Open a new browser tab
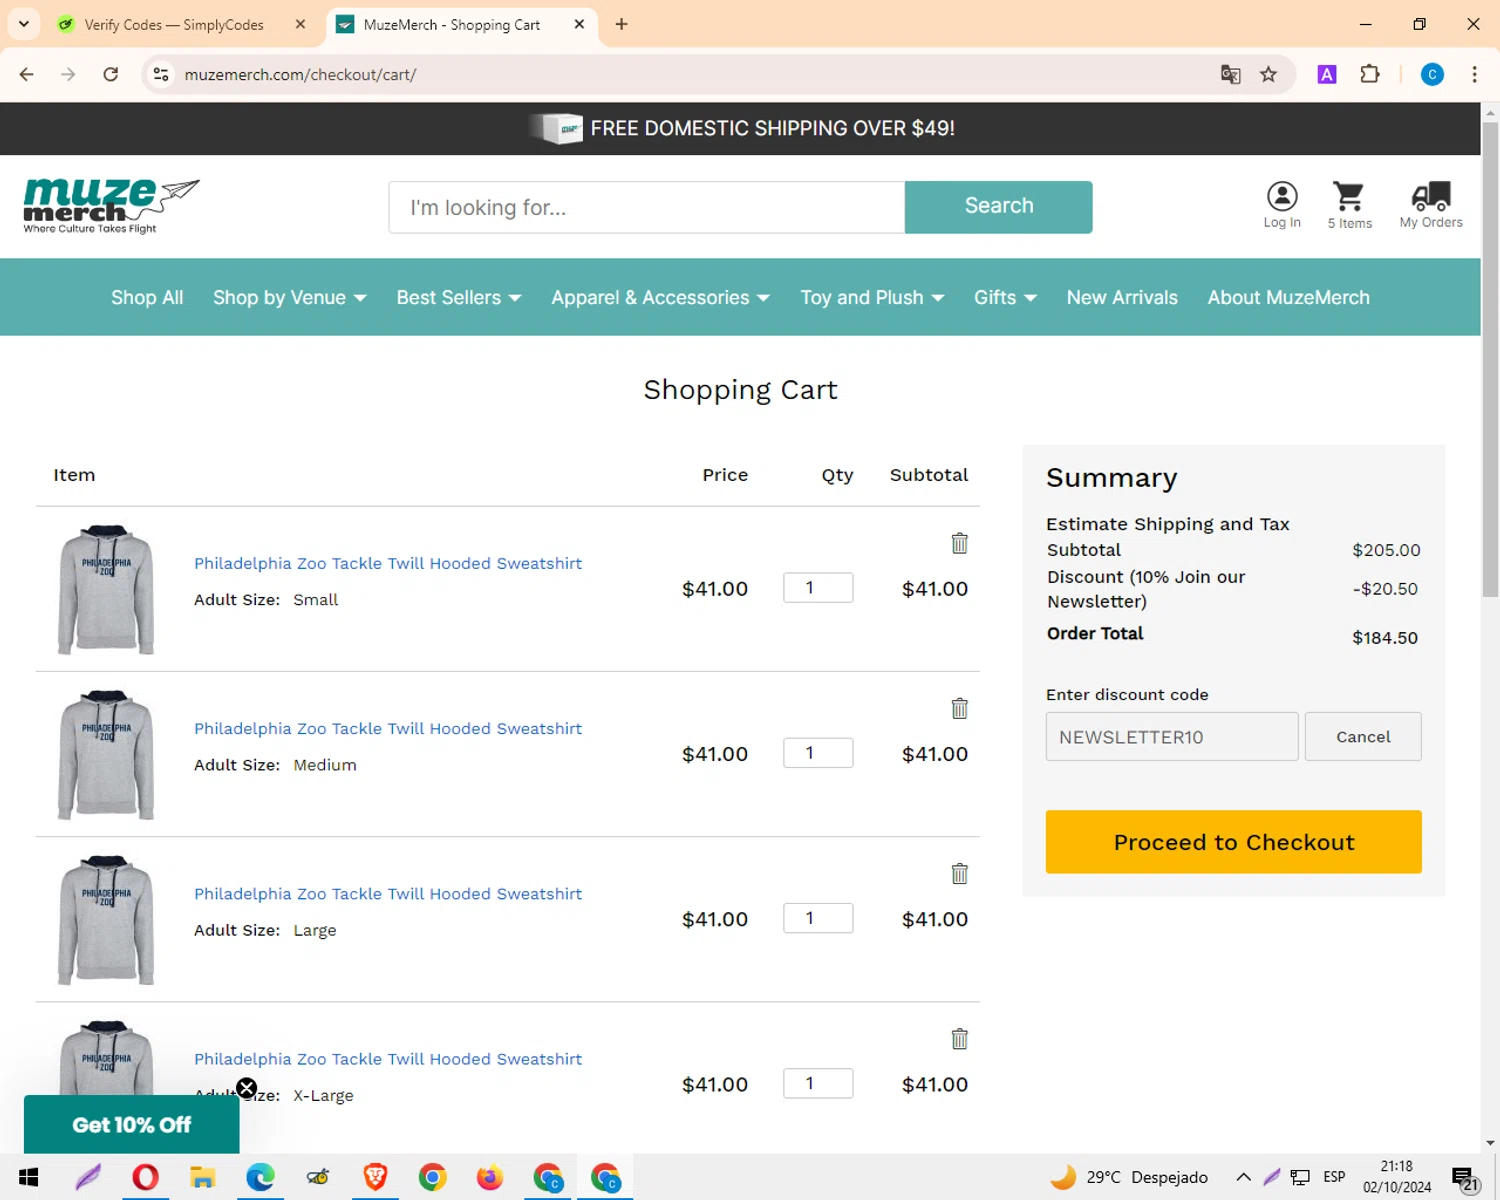 (621, 24)
